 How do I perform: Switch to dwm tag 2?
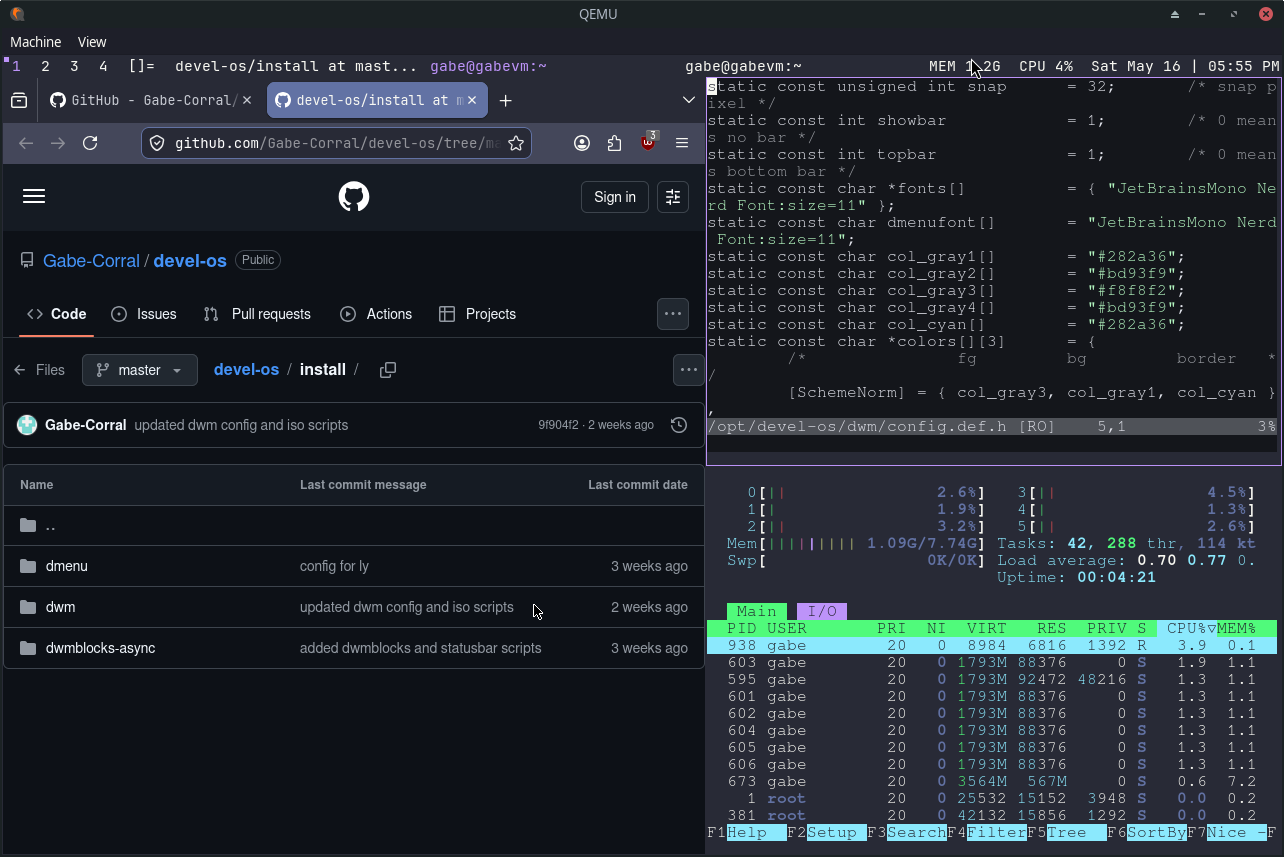pos(45,66)
